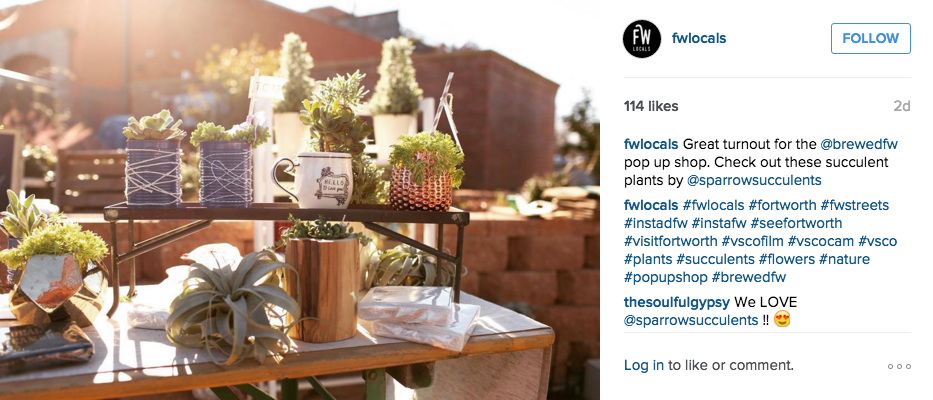Open the #visitfortworth hashtag

(671, 242)
